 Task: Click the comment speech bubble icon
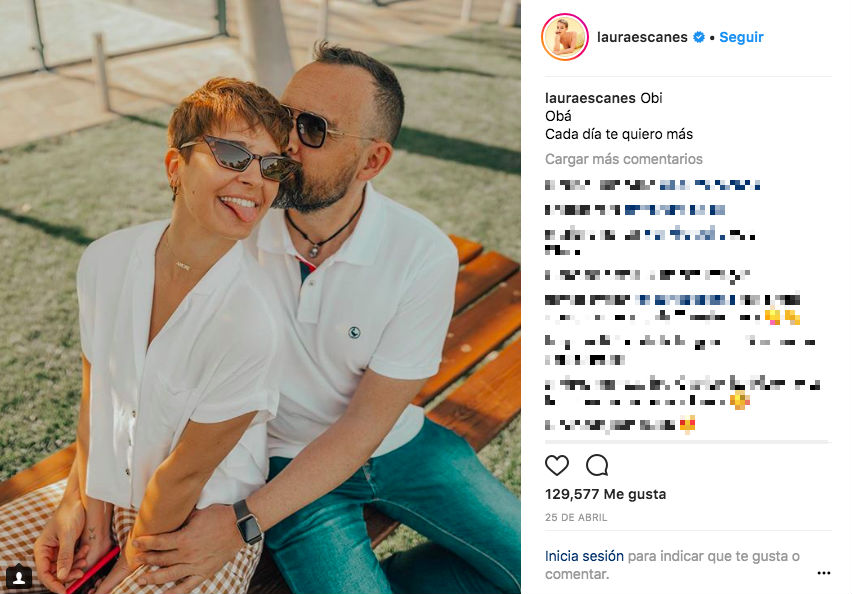(x=597, y=465)
